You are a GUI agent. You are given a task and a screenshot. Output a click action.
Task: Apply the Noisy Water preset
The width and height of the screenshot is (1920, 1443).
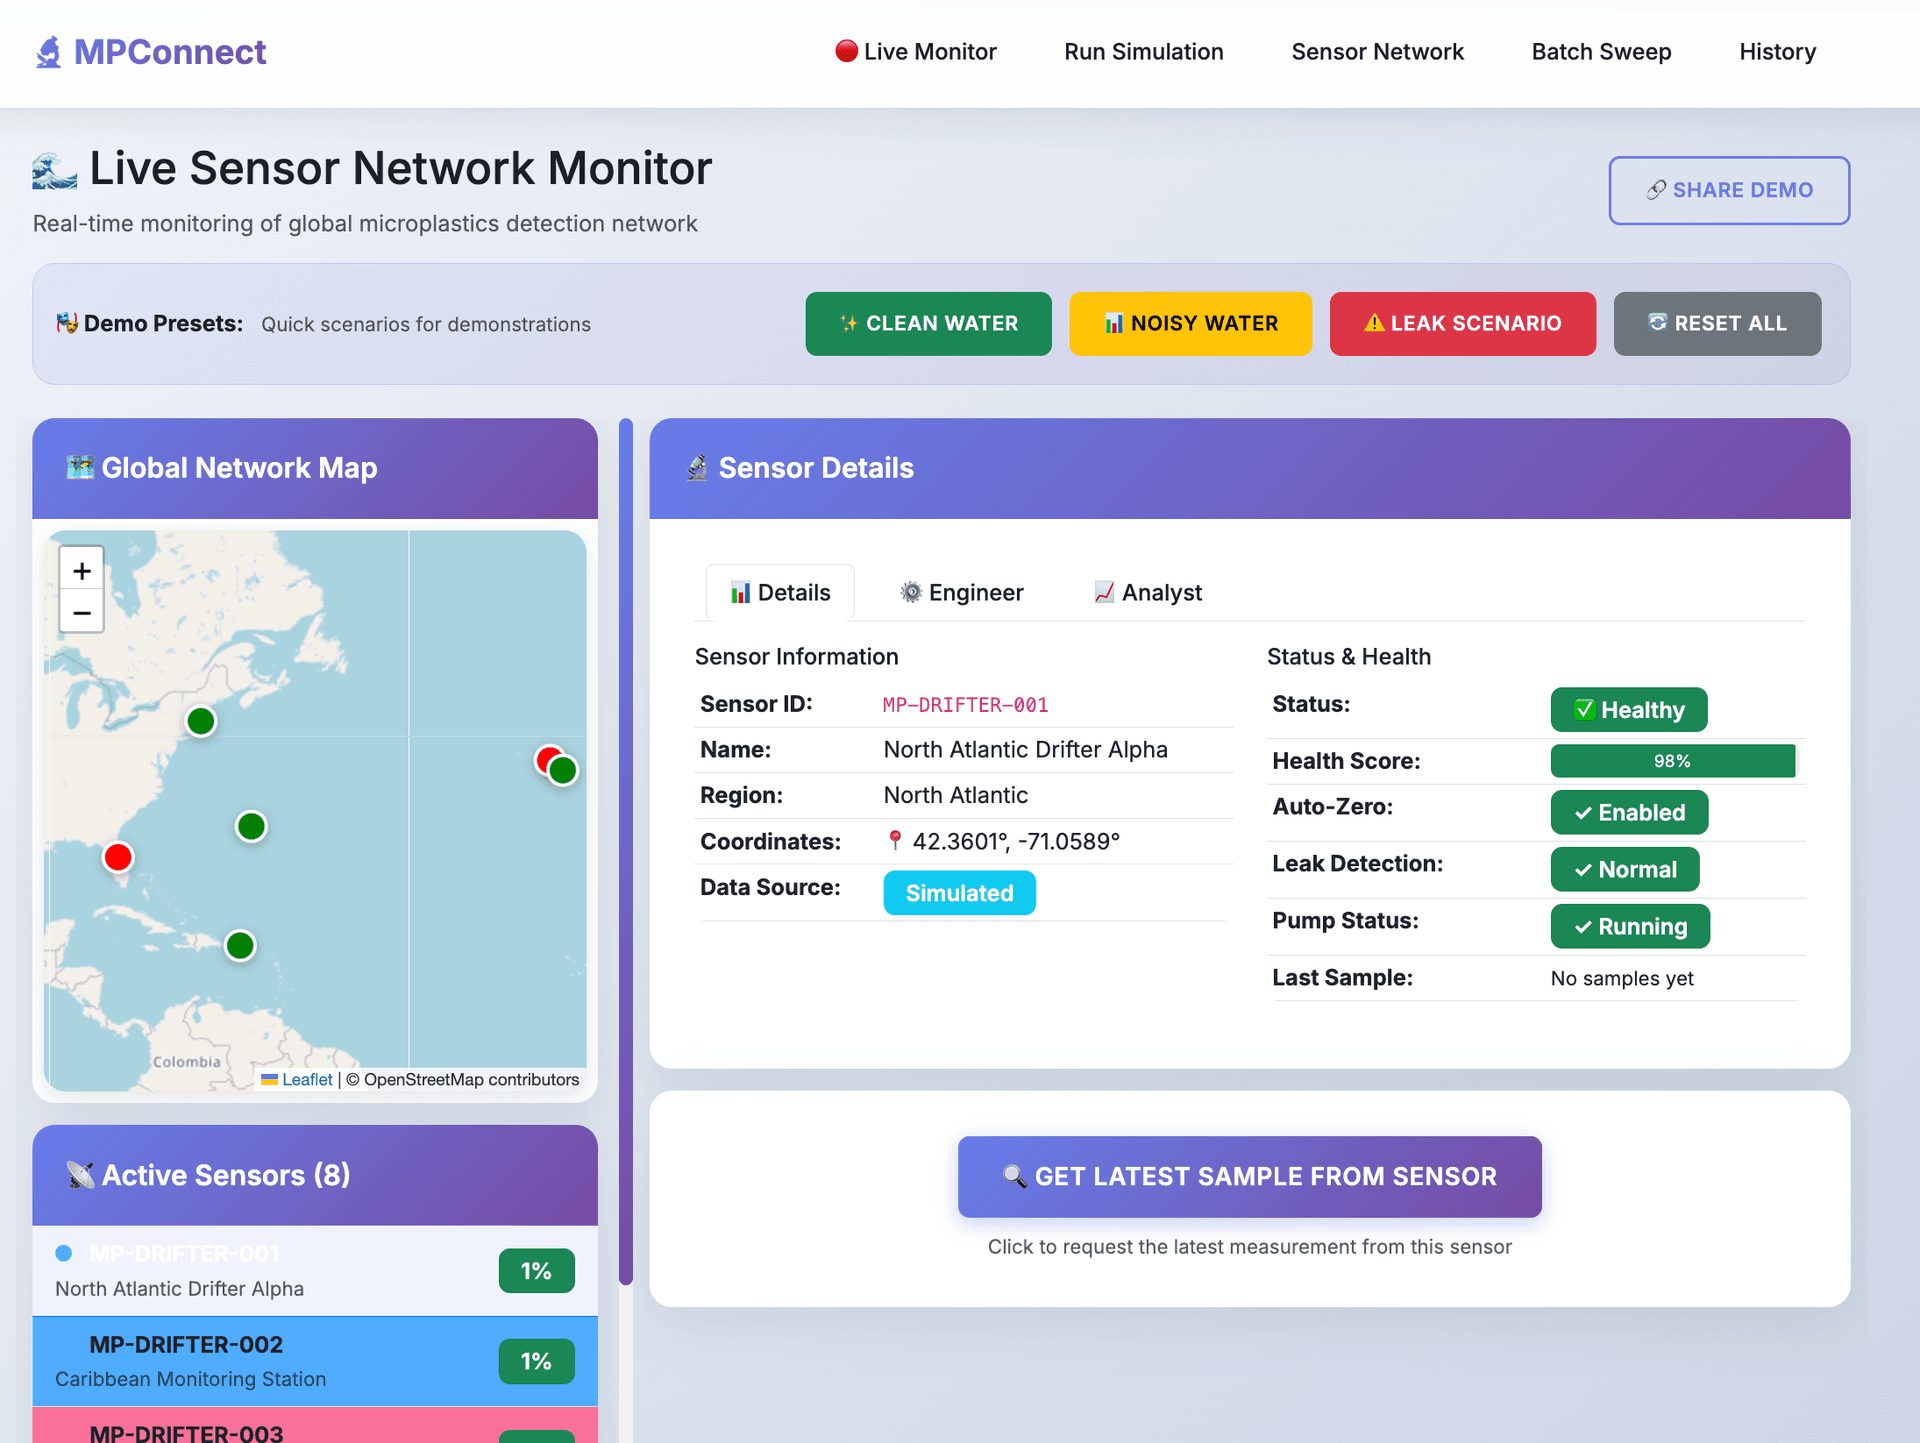pos(1190,323)
